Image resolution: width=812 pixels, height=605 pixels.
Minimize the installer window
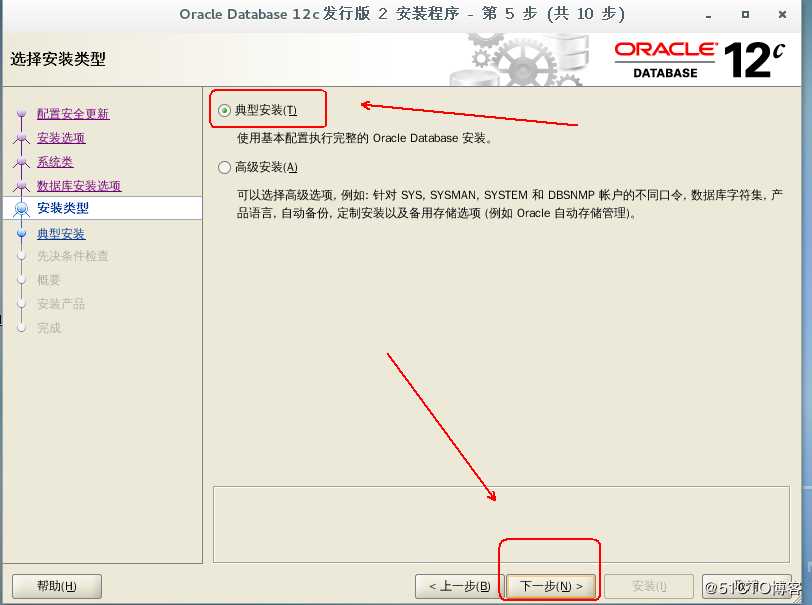coord(708,15)
